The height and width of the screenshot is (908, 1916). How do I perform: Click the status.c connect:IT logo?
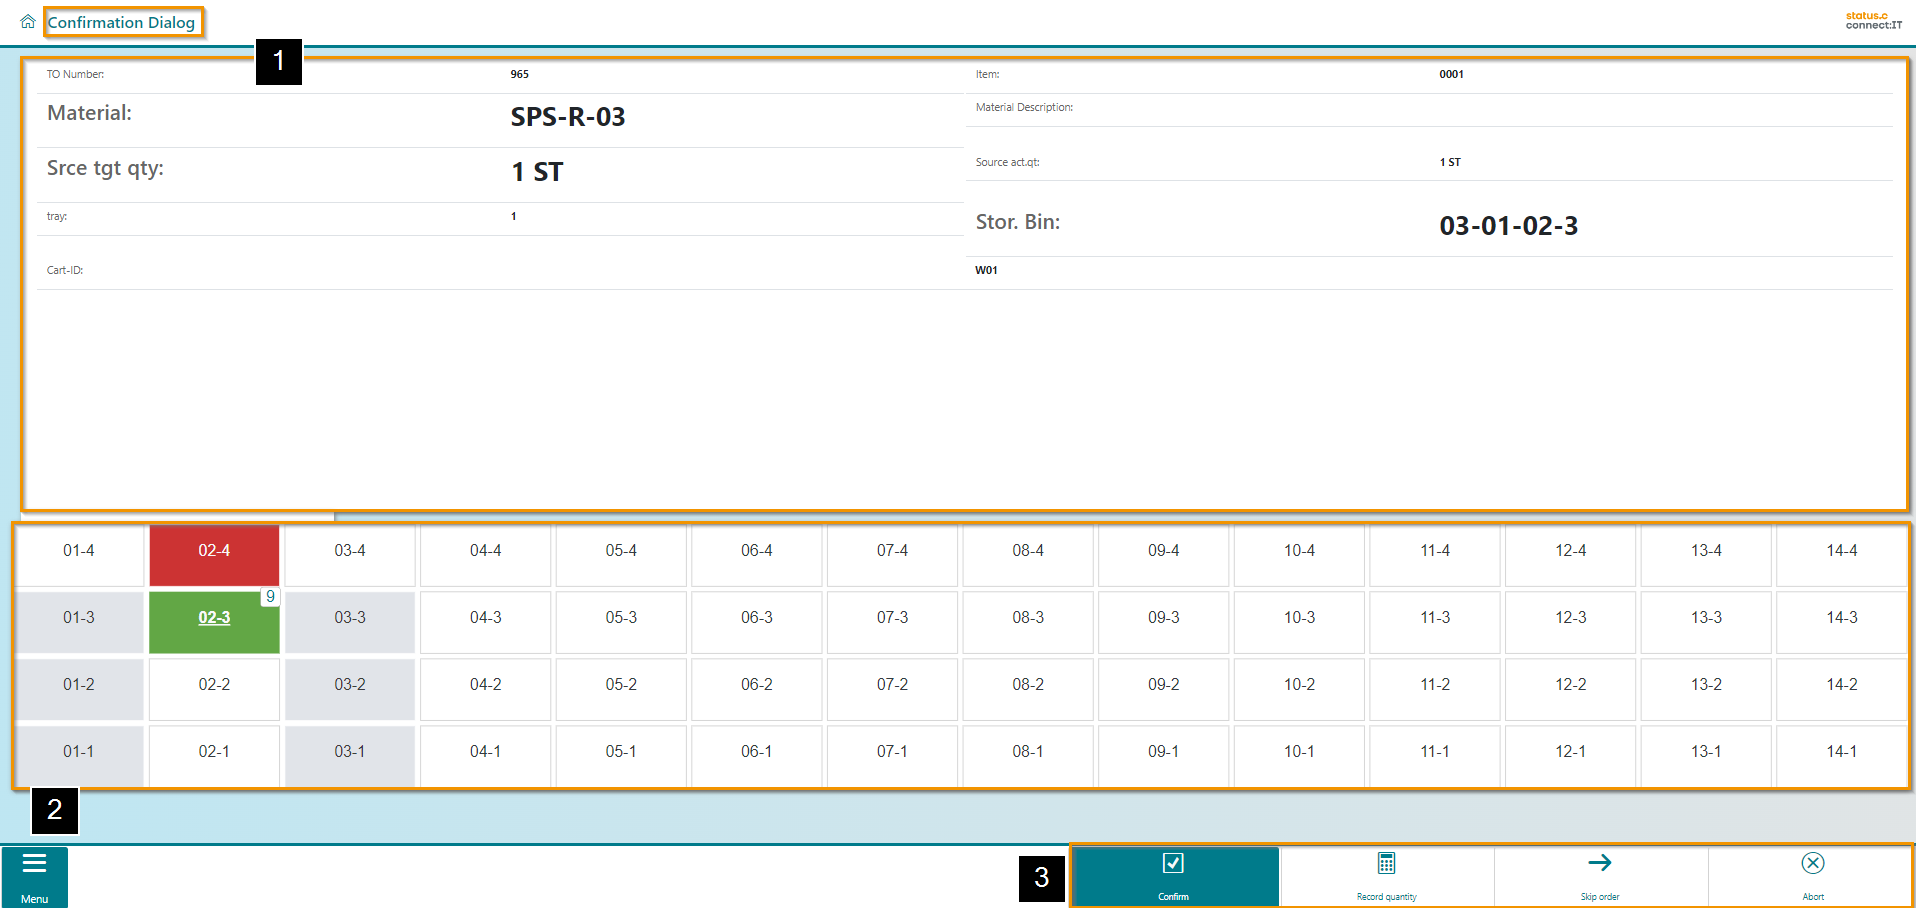click(1873, 20)
